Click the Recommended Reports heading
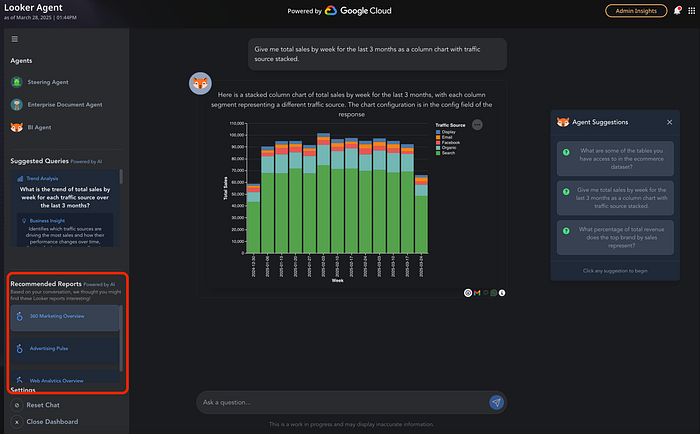 46,284
